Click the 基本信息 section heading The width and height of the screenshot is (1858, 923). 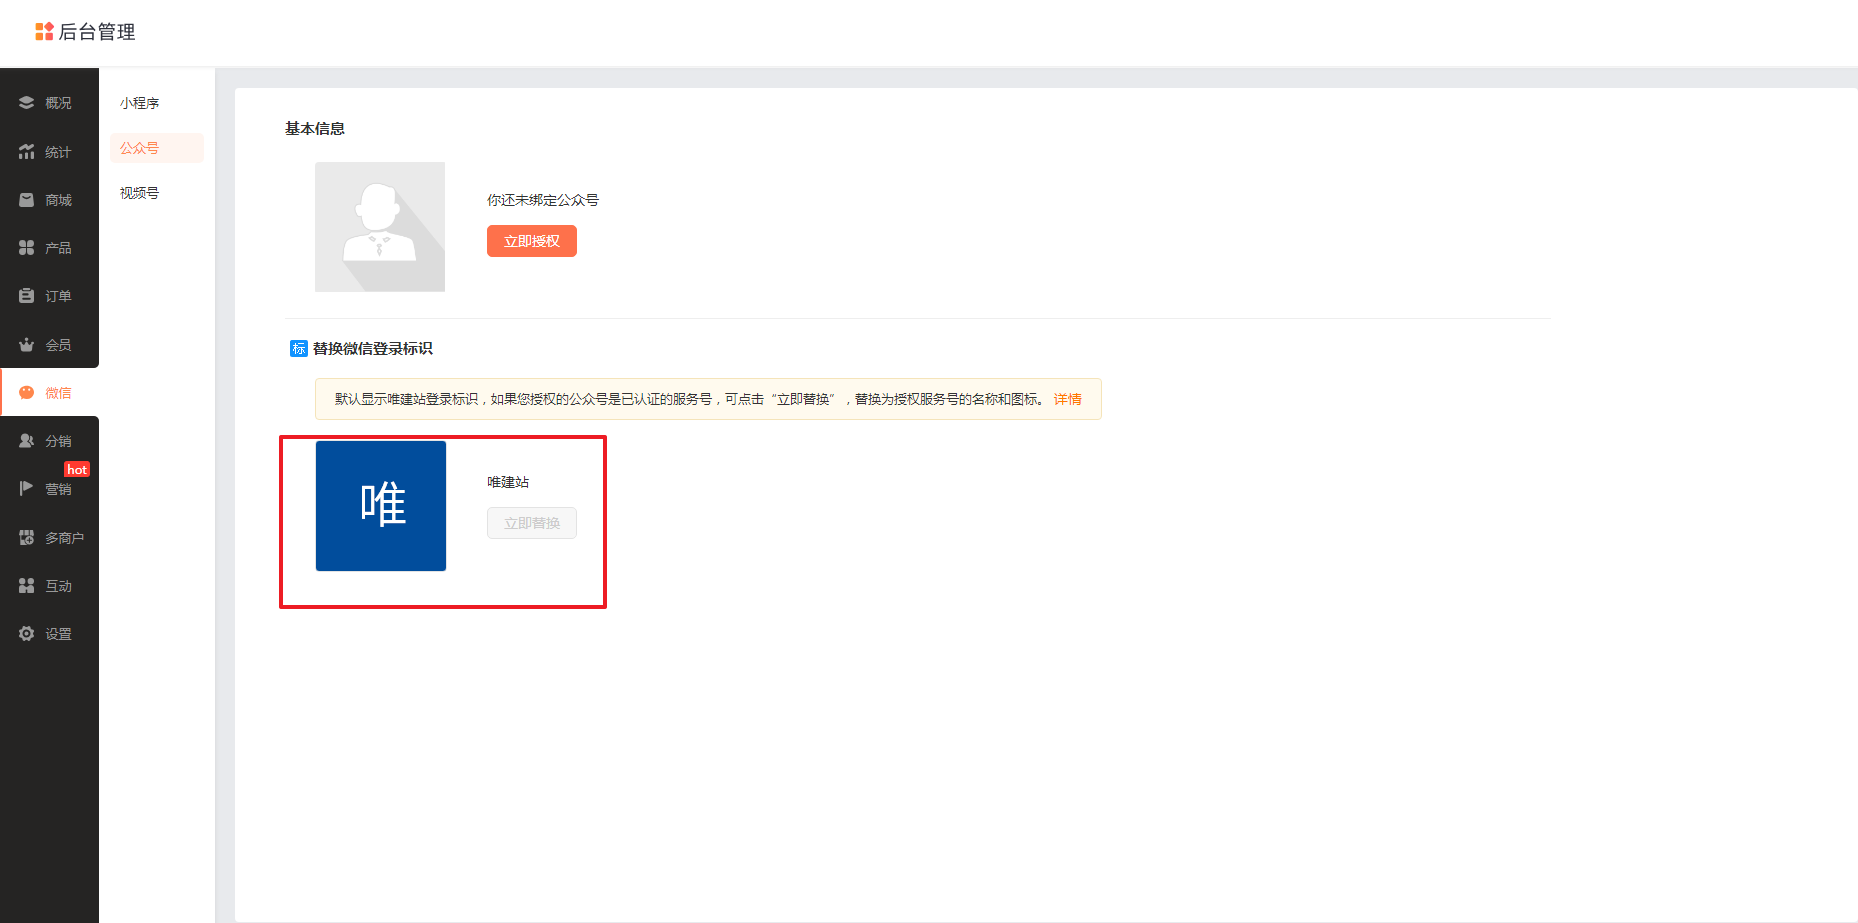tap(315, 129)
